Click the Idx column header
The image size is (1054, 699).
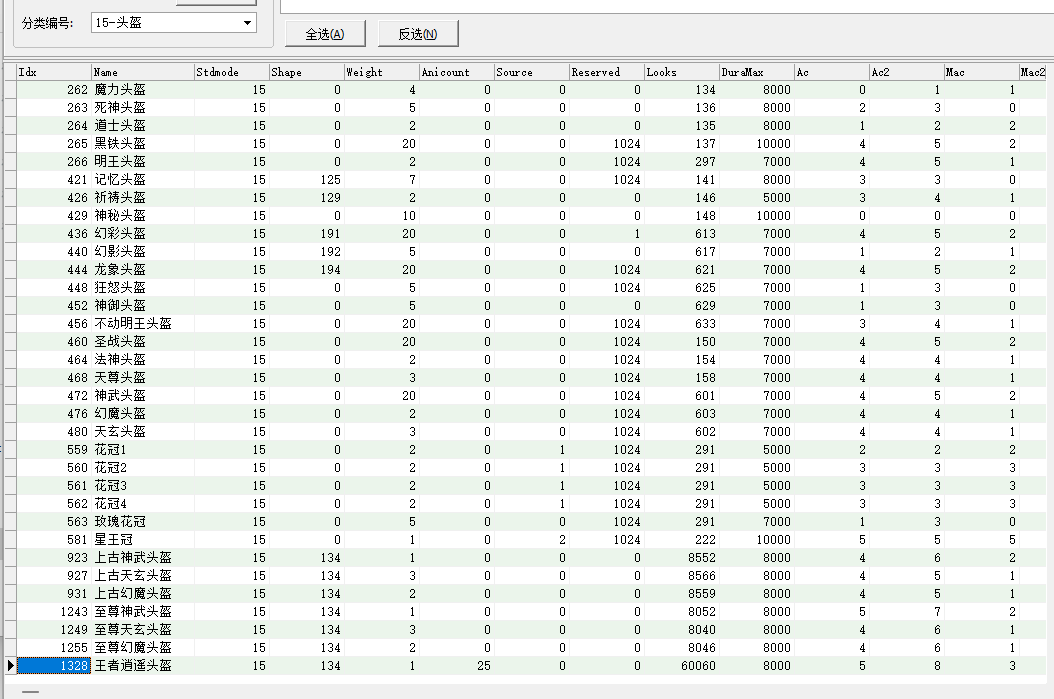53,72
